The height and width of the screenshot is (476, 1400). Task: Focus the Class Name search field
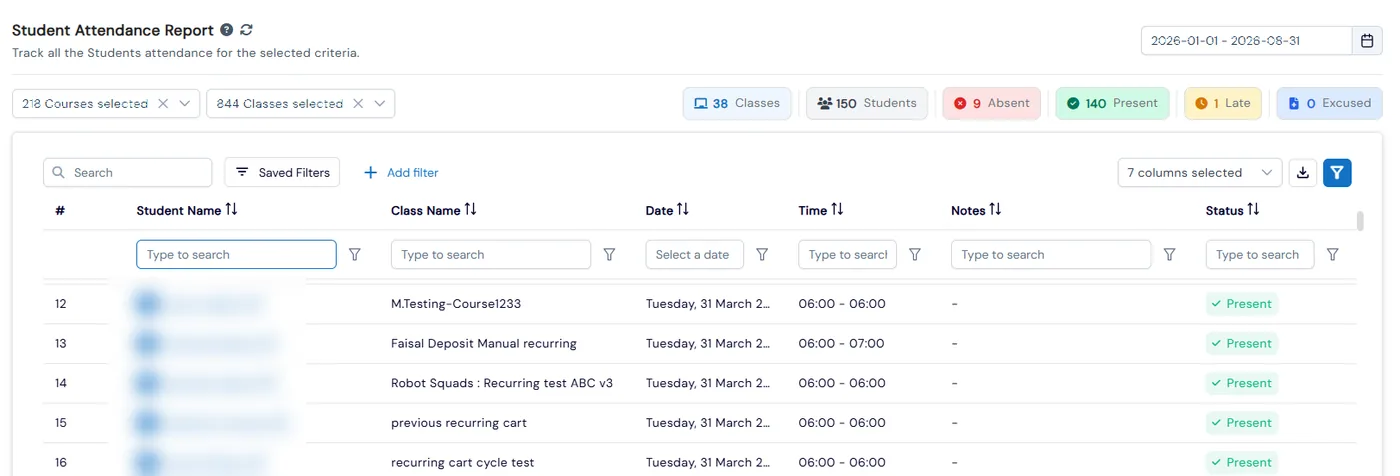point(491,255)
